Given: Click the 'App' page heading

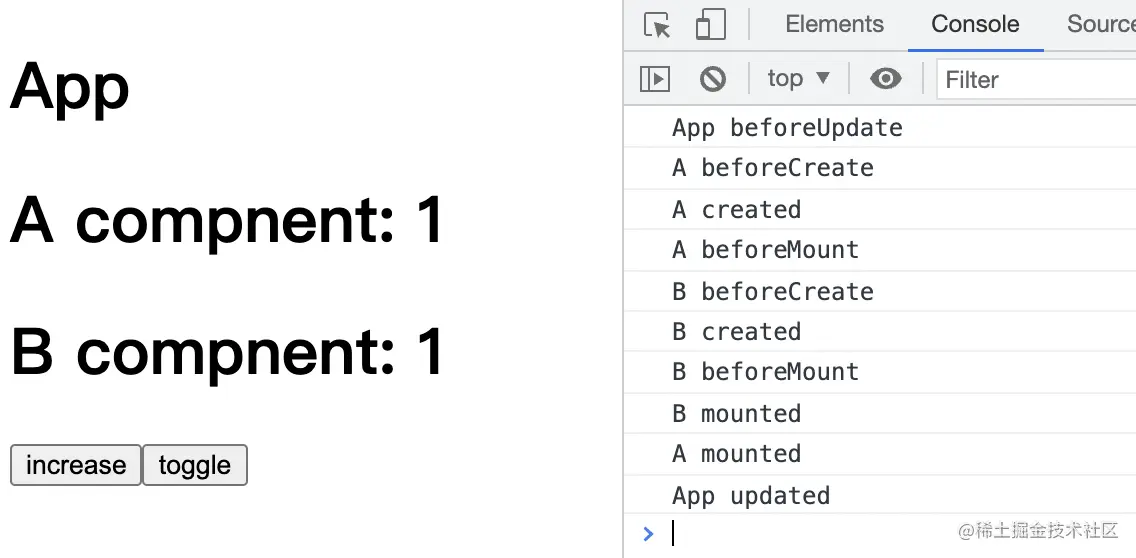Looking at the screenshot, I should pos(70,86).
